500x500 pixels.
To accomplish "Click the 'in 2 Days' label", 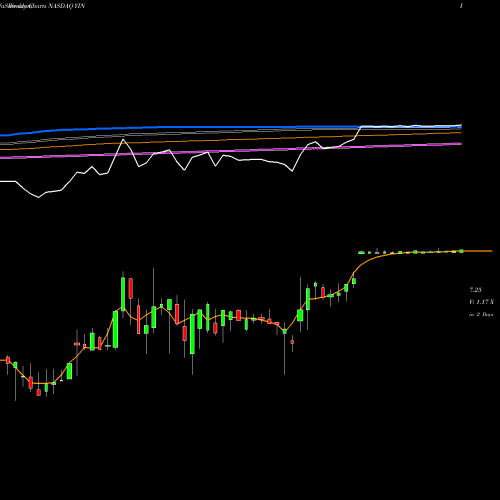I will [481, 314].
